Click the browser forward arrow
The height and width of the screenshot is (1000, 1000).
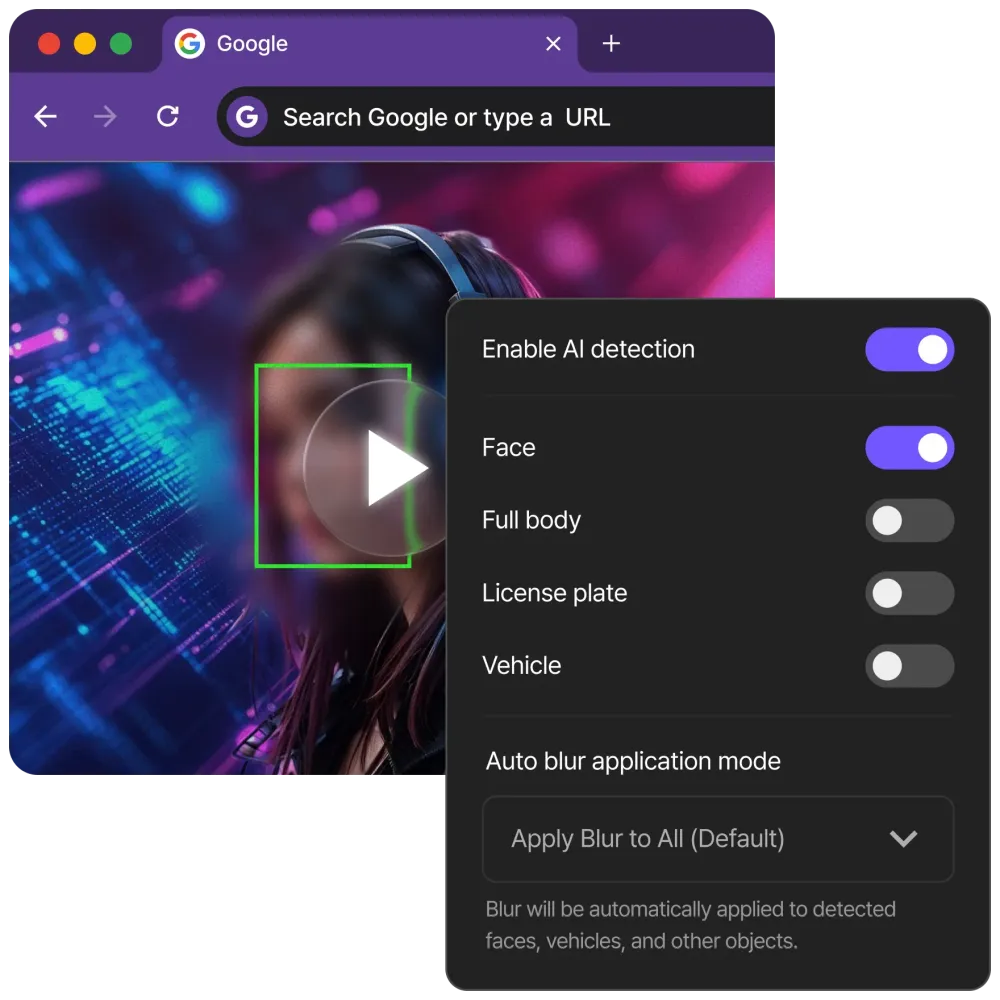click(105, 117)
